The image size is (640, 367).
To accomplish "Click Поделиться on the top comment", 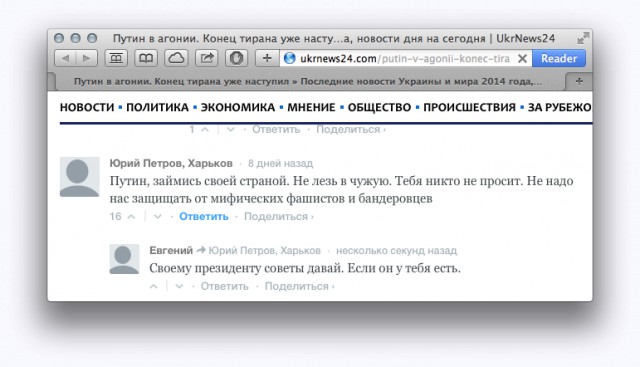I will pos(351,129).
